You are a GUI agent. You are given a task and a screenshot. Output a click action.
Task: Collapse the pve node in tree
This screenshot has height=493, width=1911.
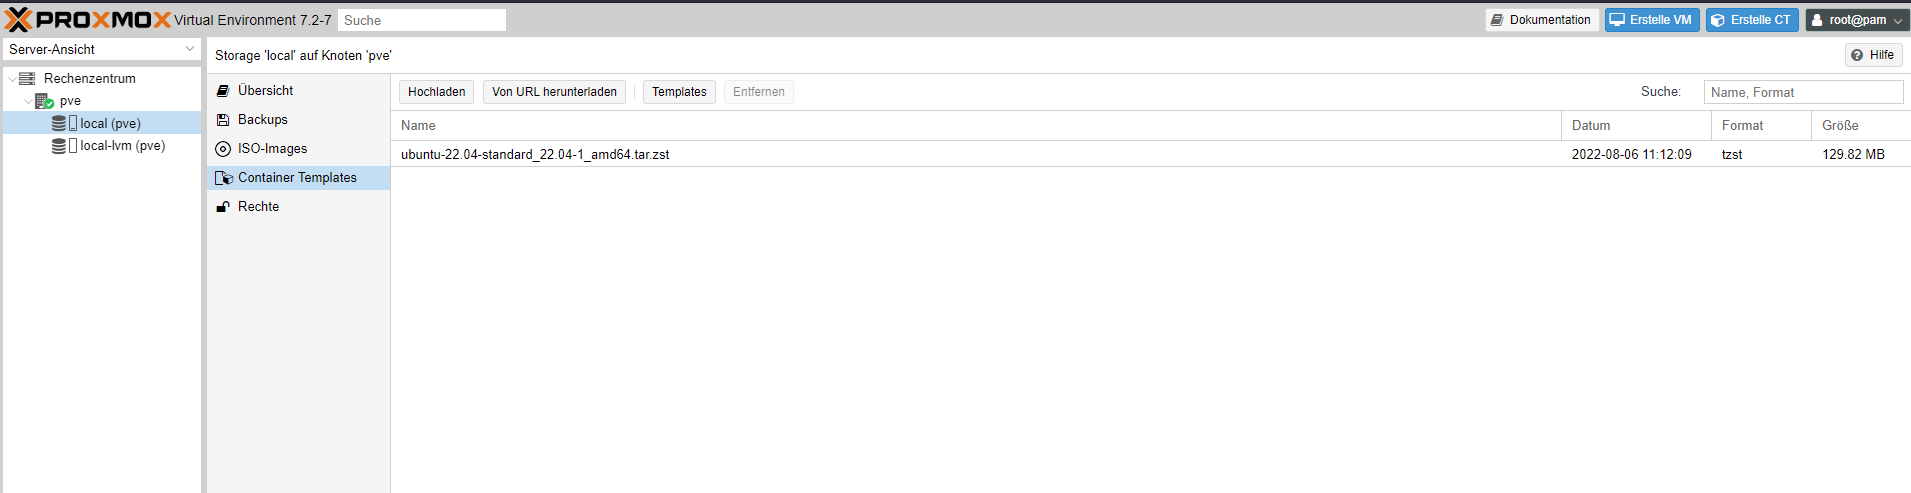point(28,101)
